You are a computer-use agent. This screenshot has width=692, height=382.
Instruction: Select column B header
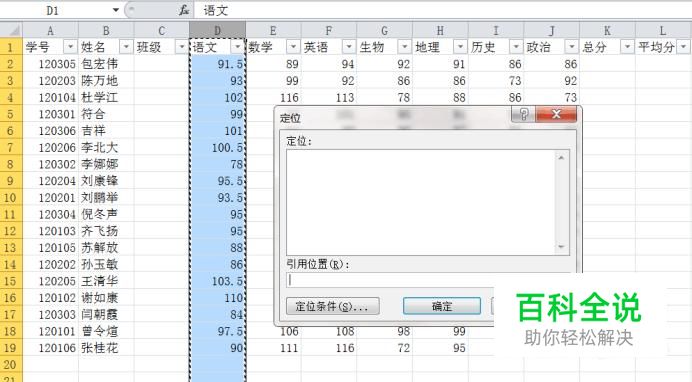click(x=106, y=30)
